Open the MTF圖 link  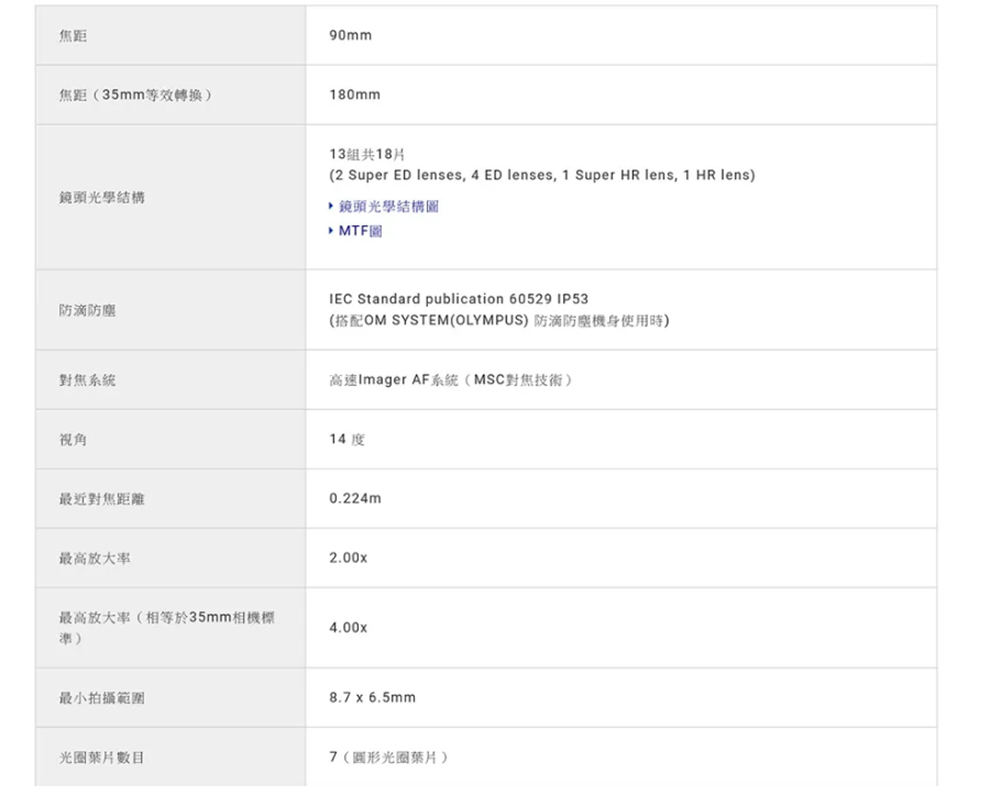(360, 231)
